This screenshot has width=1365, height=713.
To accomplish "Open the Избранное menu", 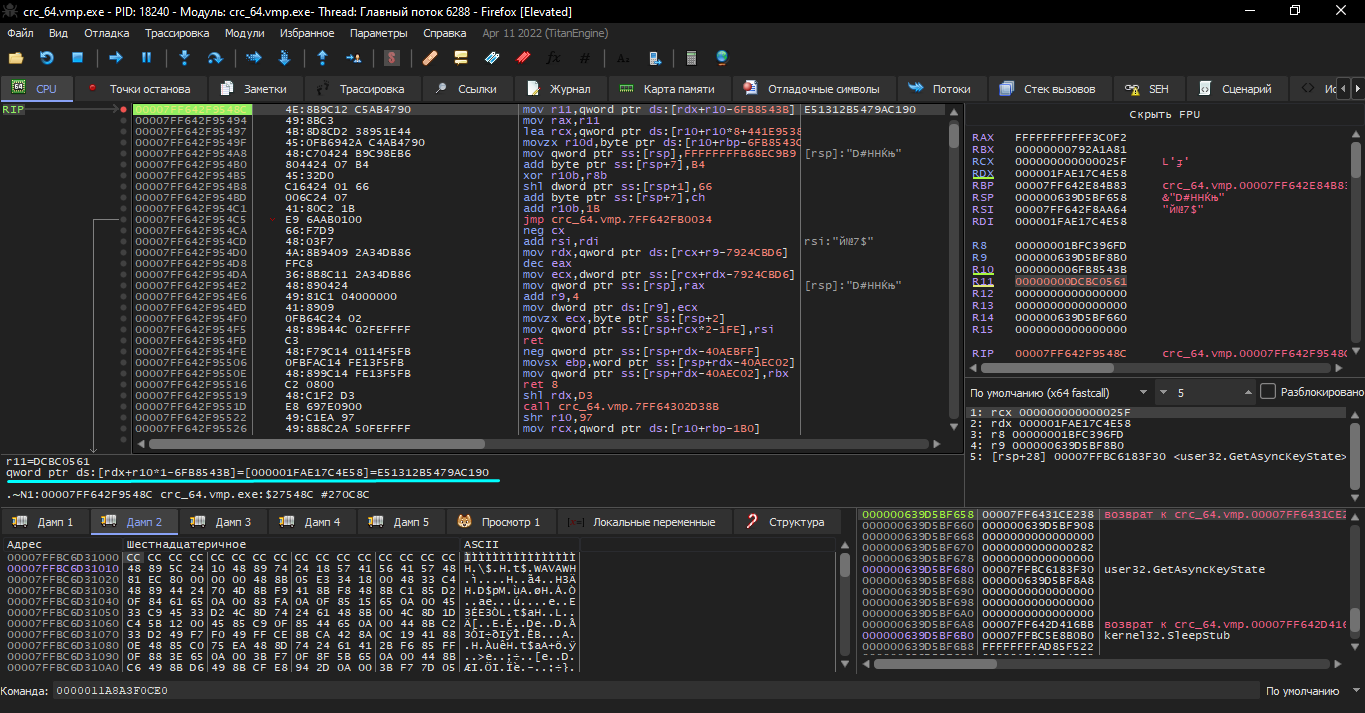I will click(307, 33).
